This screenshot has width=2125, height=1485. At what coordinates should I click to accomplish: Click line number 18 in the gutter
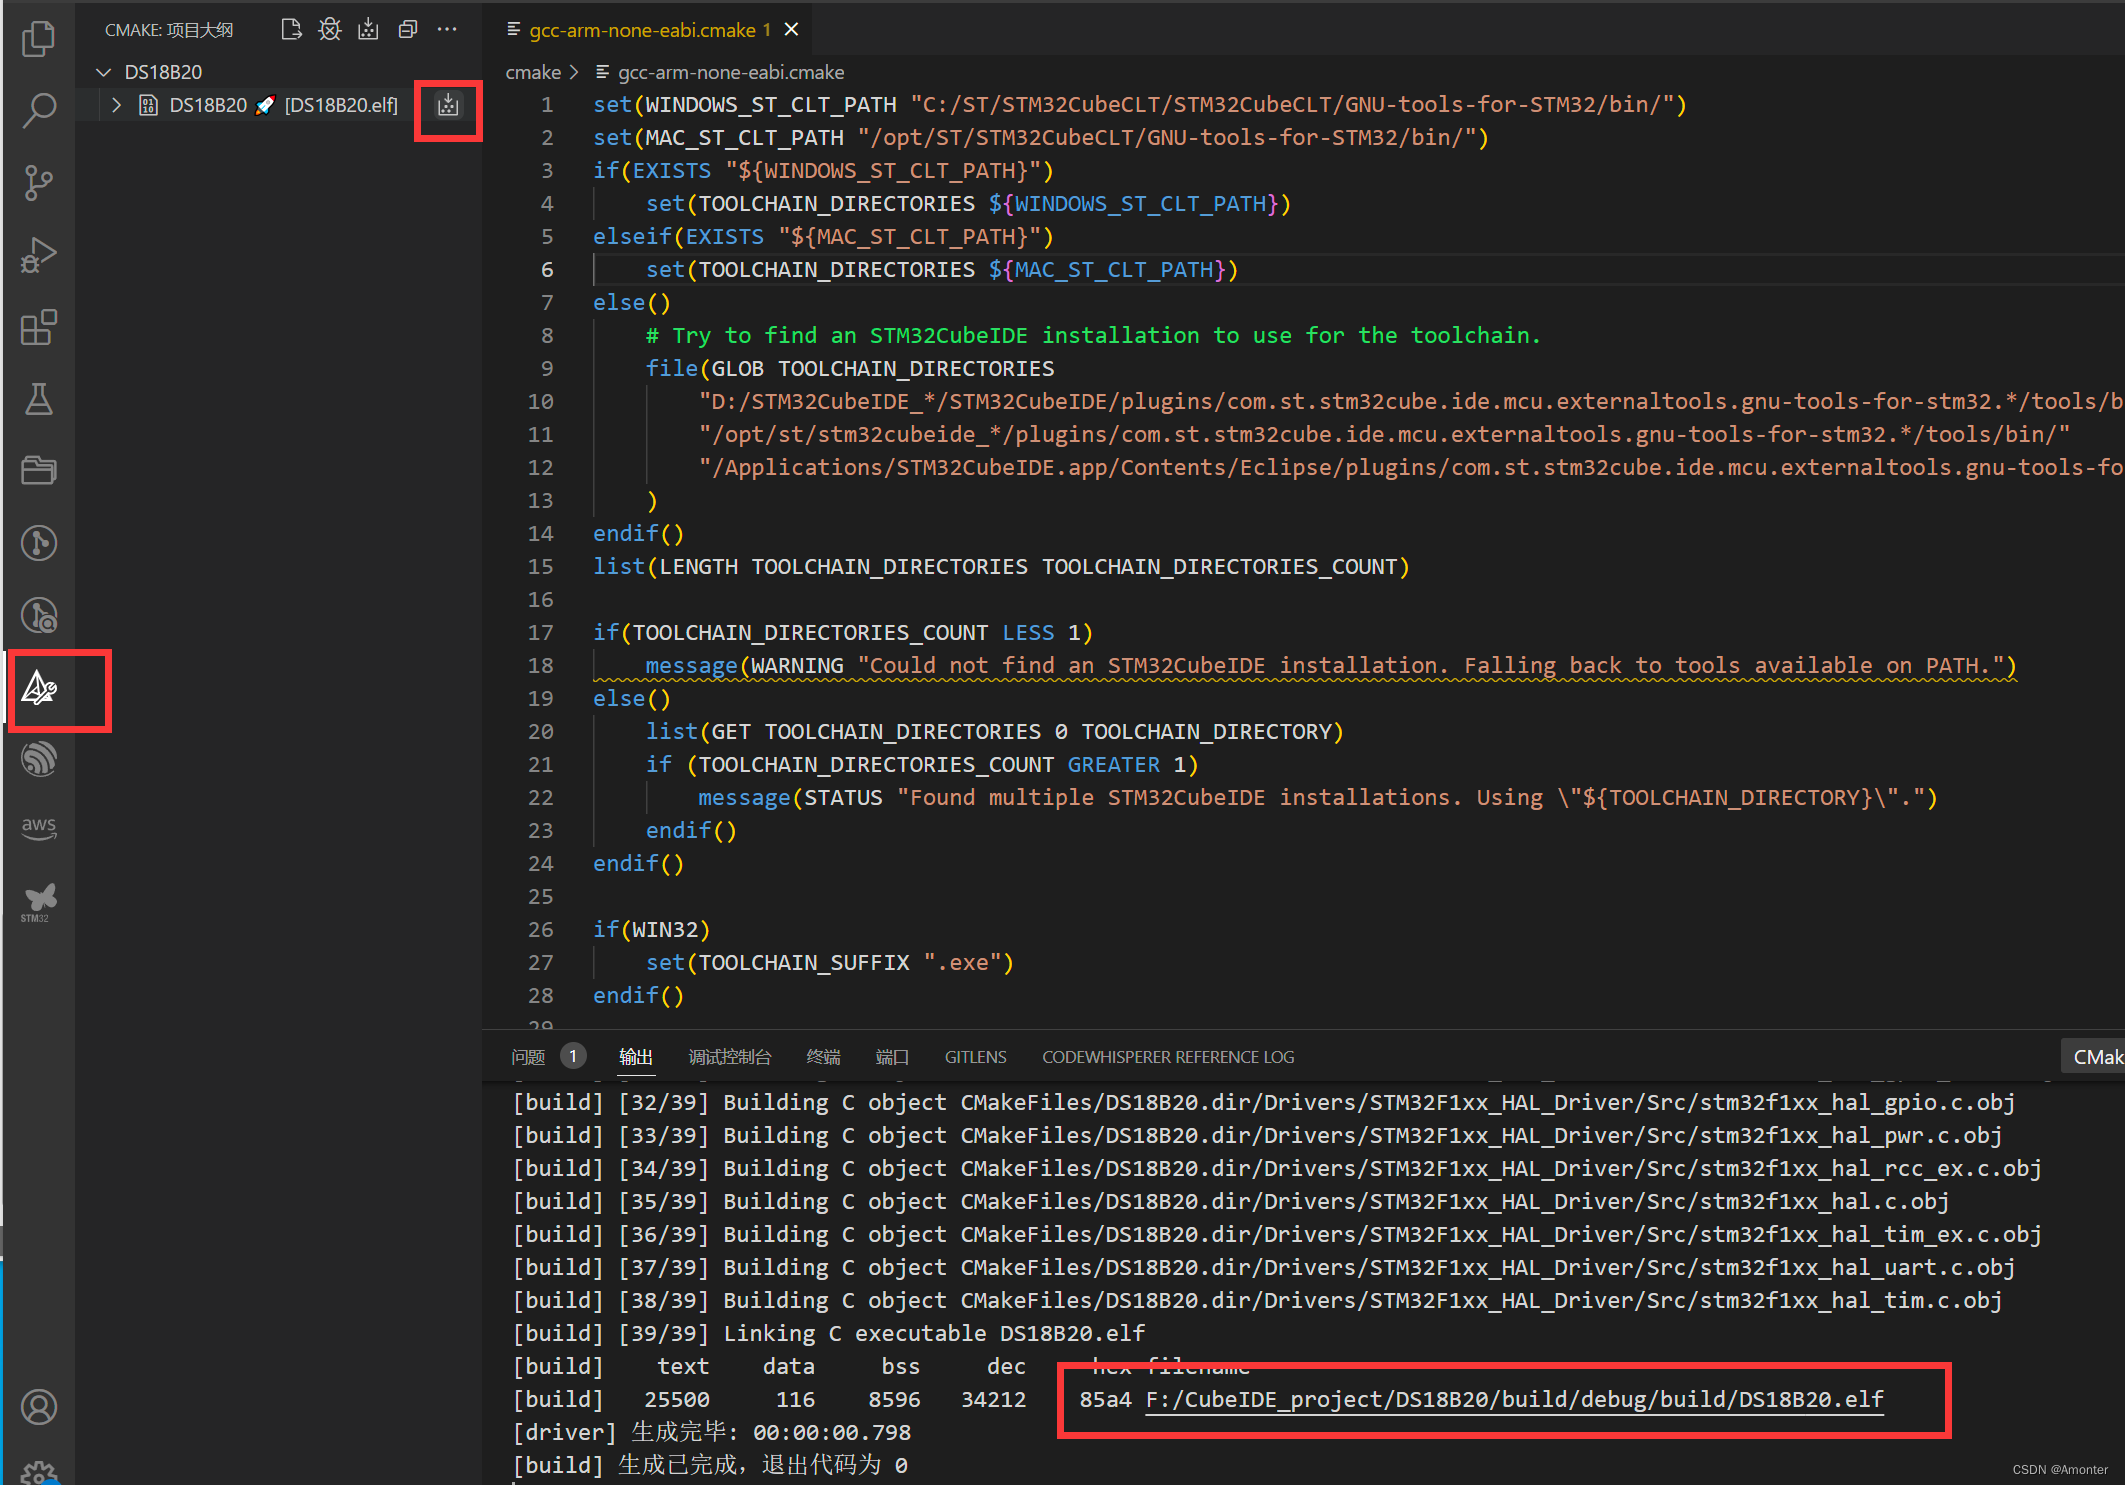point(540,665)
